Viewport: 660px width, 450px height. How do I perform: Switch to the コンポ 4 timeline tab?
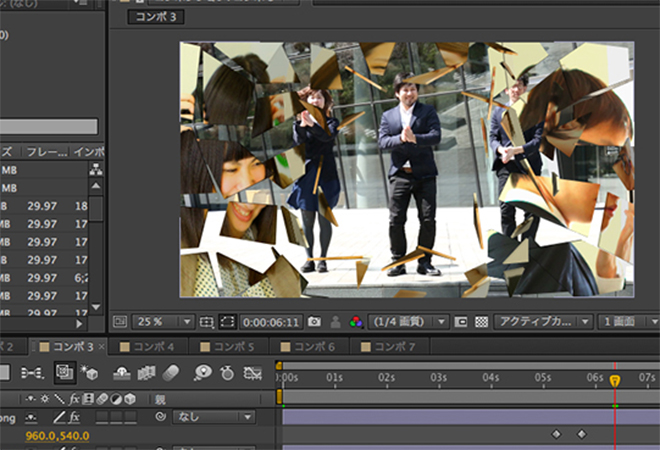pos(154,346)
